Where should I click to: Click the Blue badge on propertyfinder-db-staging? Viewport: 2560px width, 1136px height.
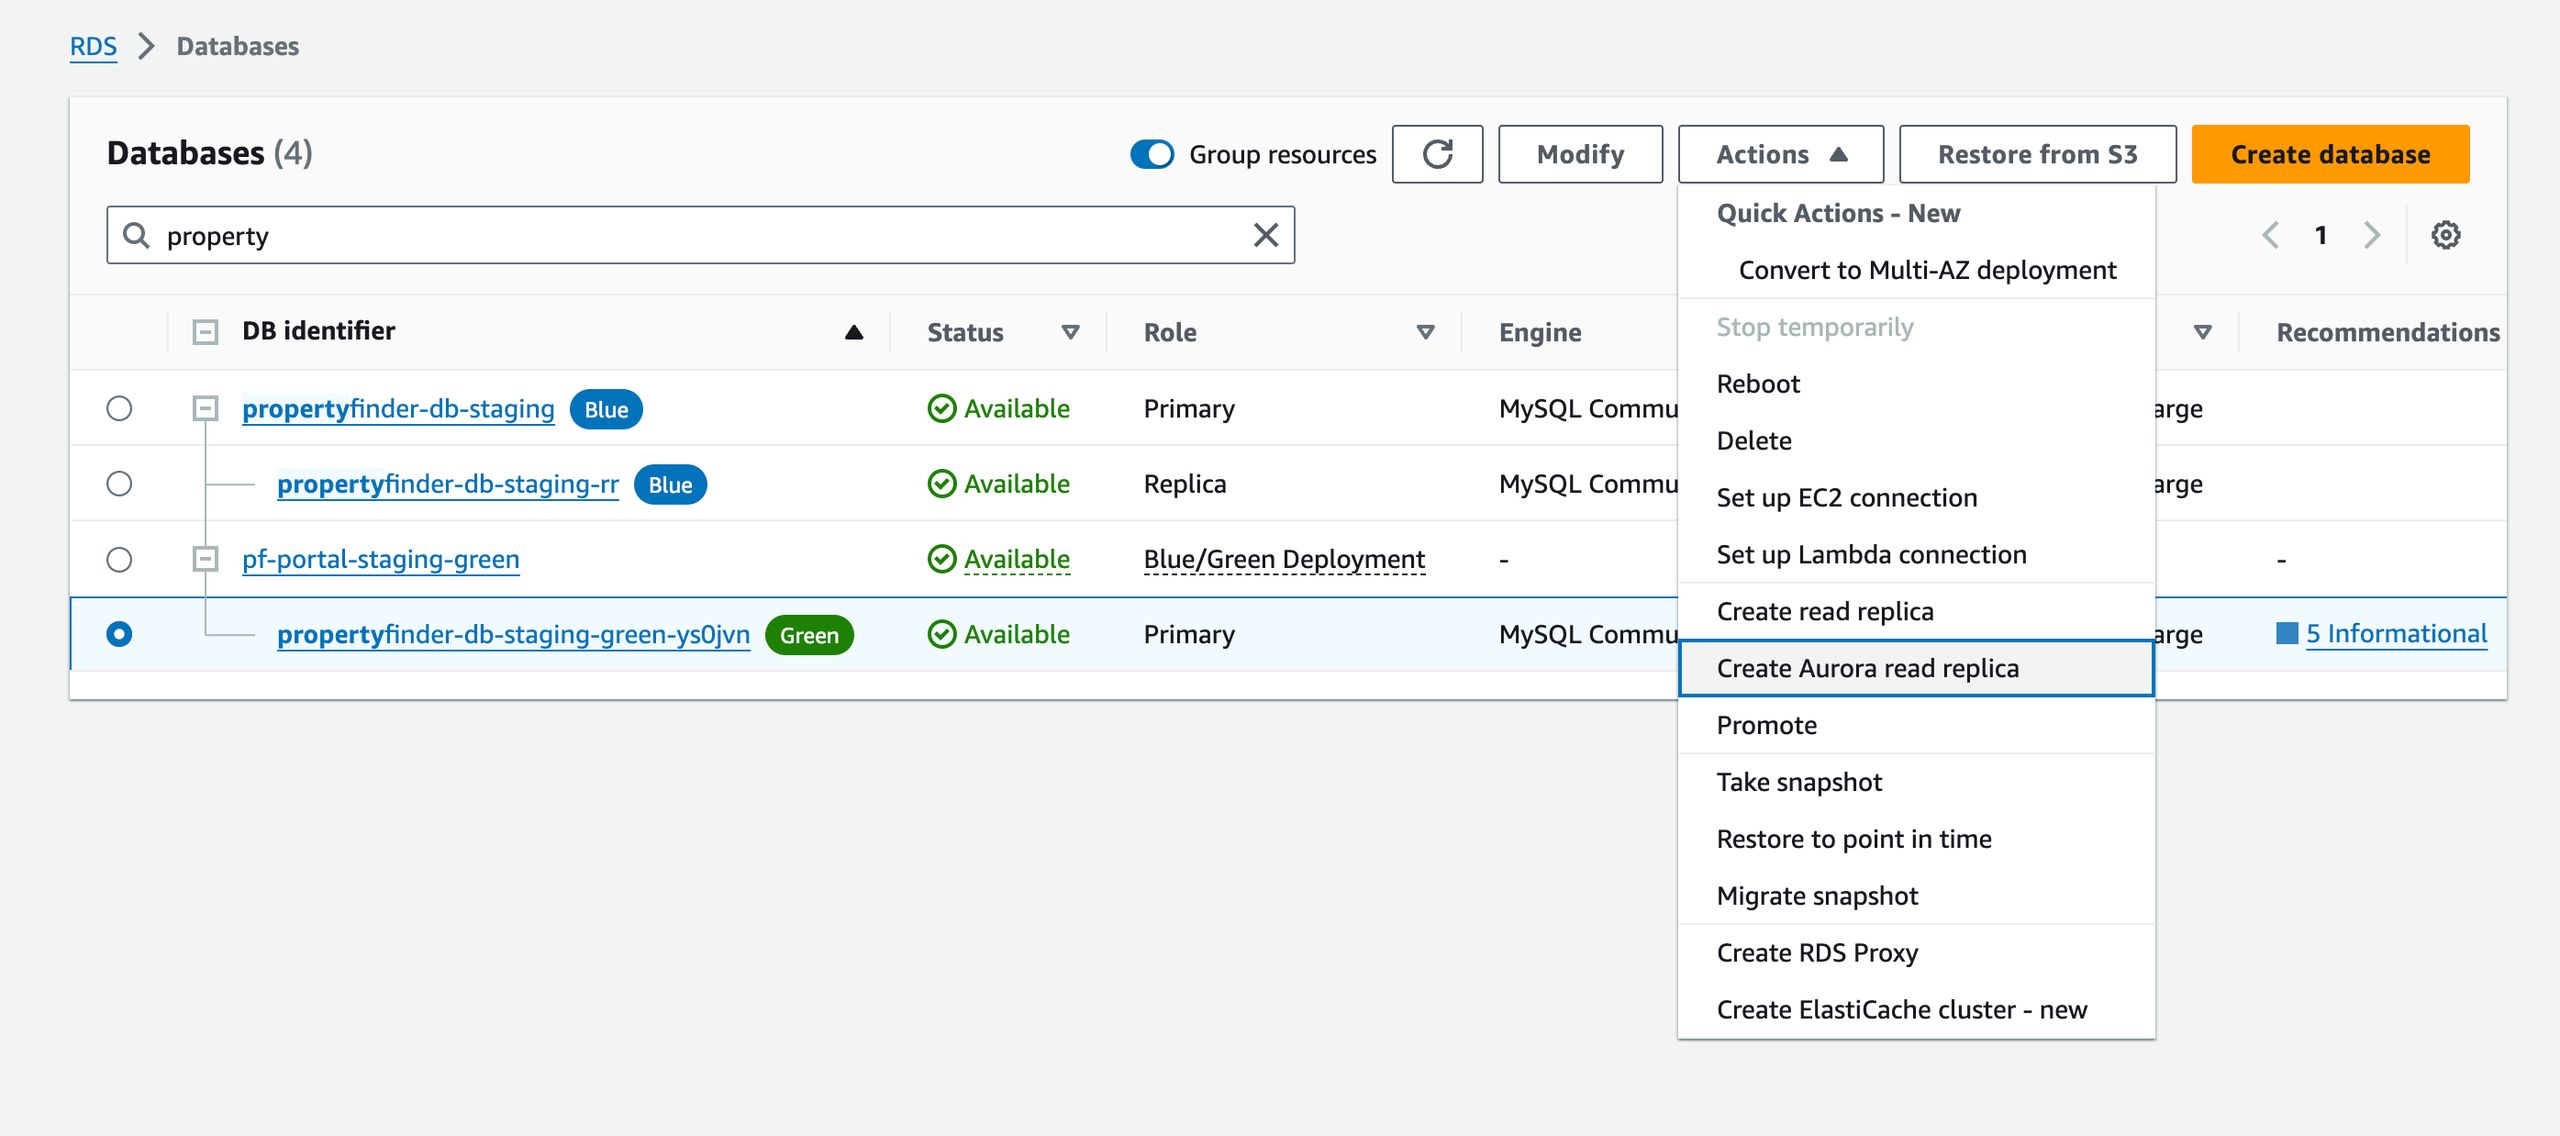[606, 409]
